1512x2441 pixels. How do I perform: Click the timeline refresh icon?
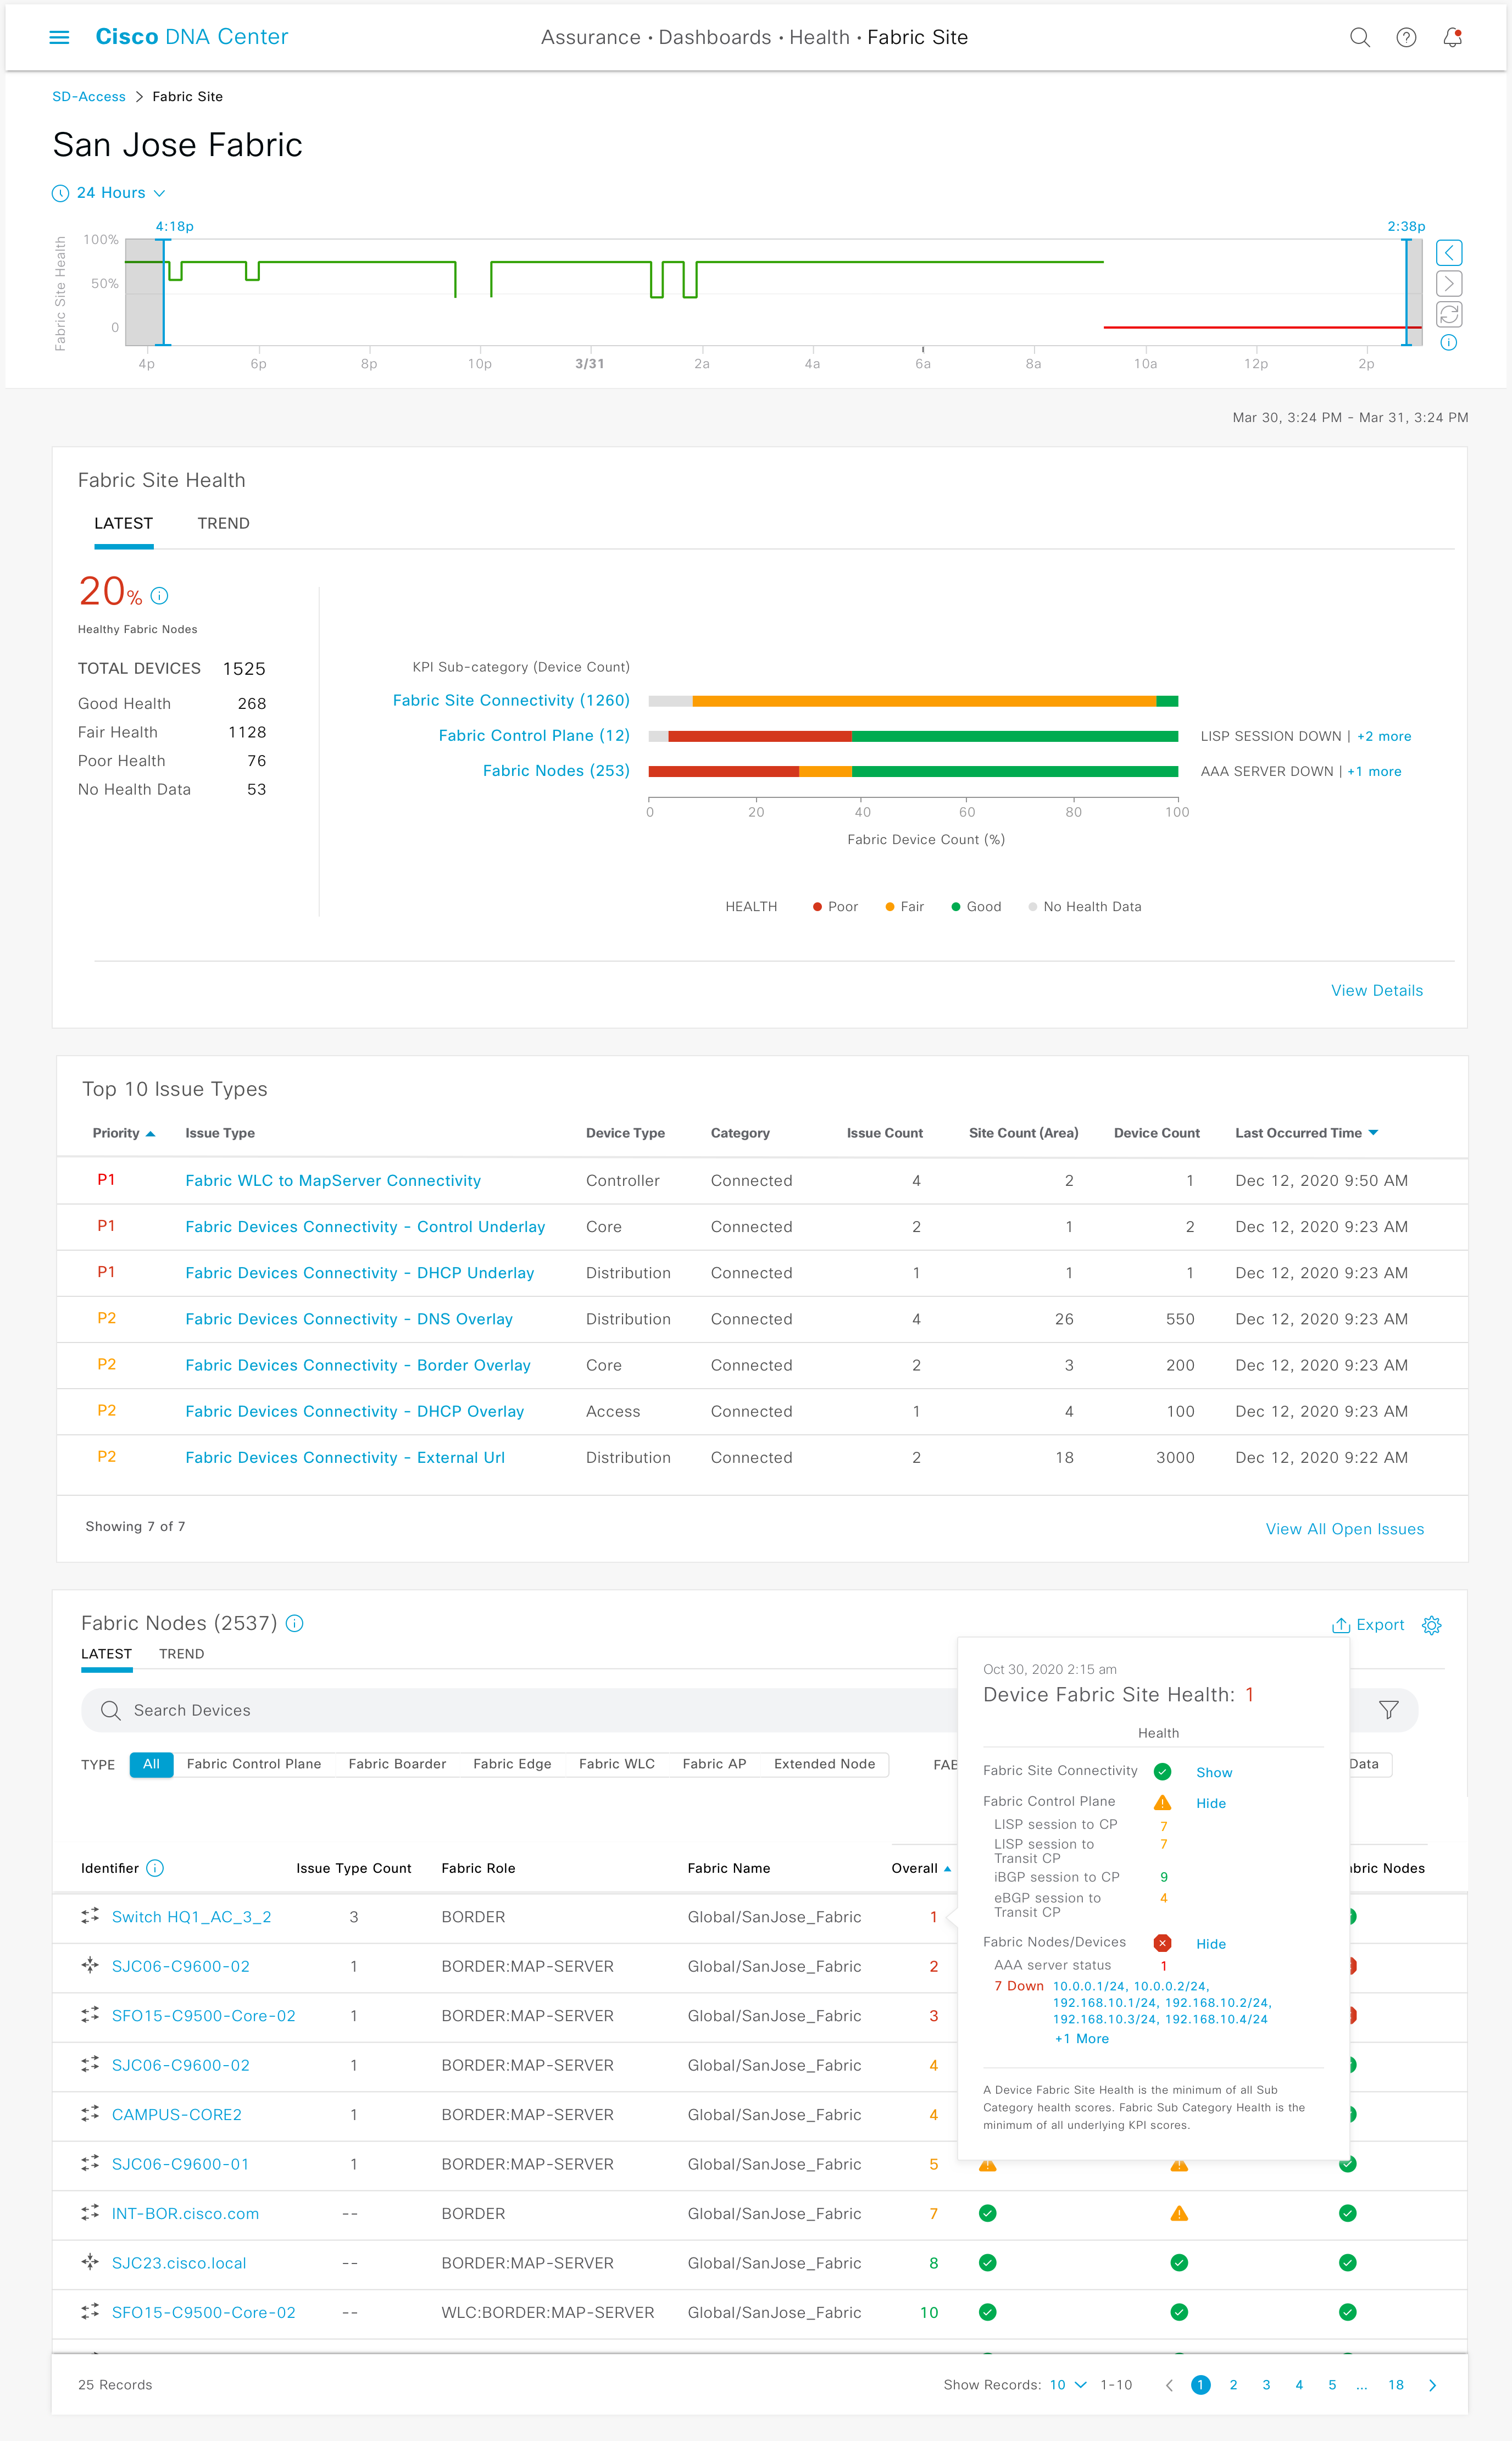[1449, 315]
